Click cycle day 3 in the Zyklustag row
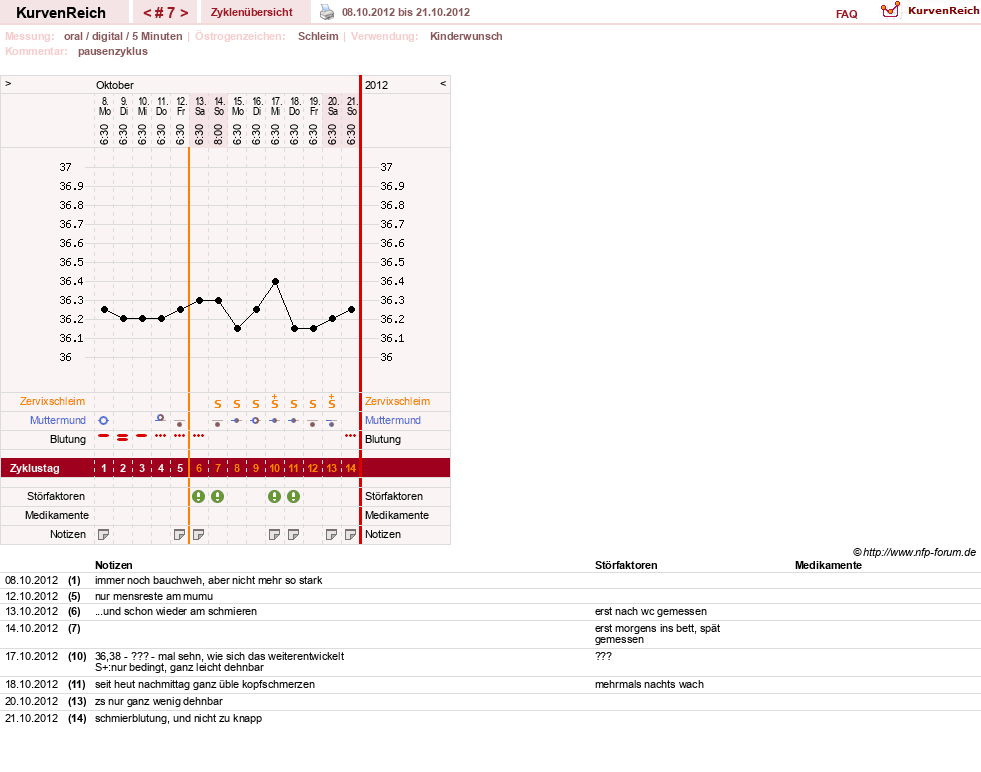This screenshot has height=772, width=981. click(142, 468)
